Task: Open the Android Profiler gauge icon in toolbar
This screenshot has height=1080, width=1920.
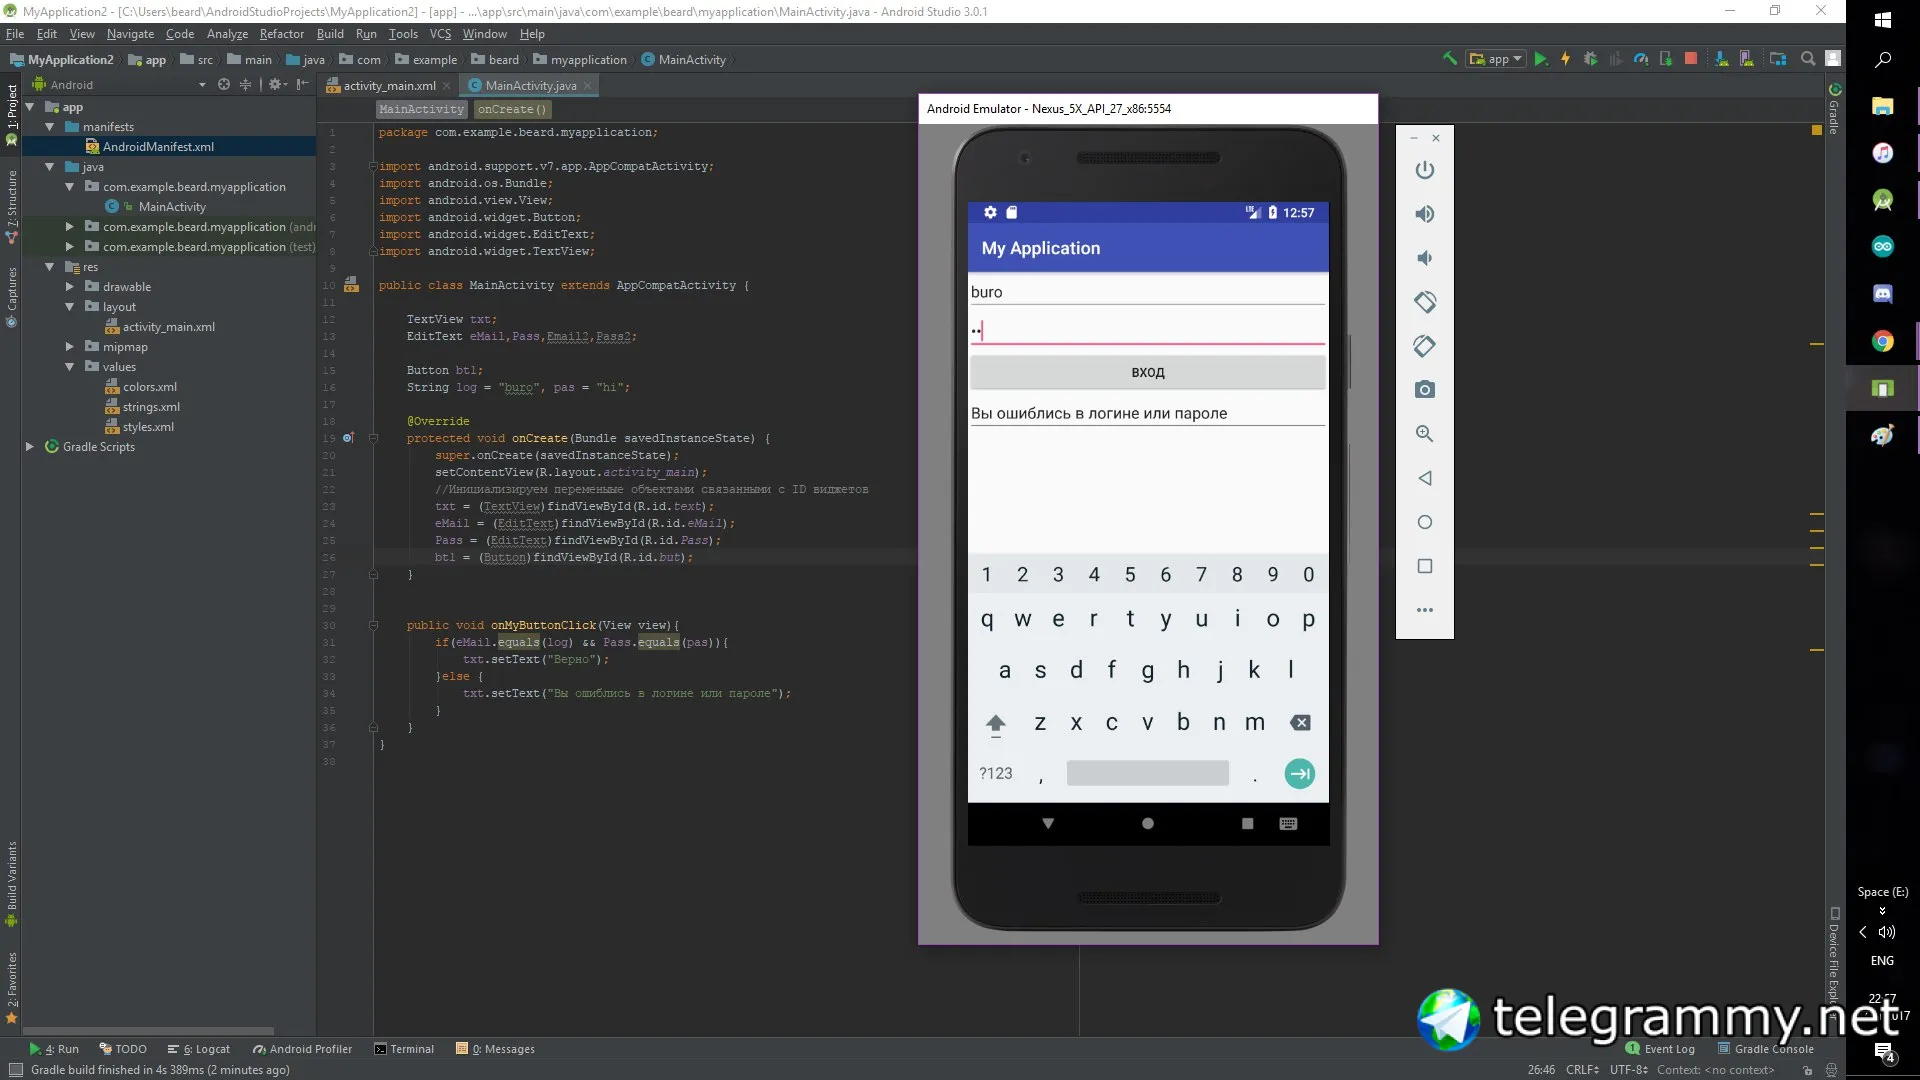Action: pyautogui.click(x=1641, y=59)
